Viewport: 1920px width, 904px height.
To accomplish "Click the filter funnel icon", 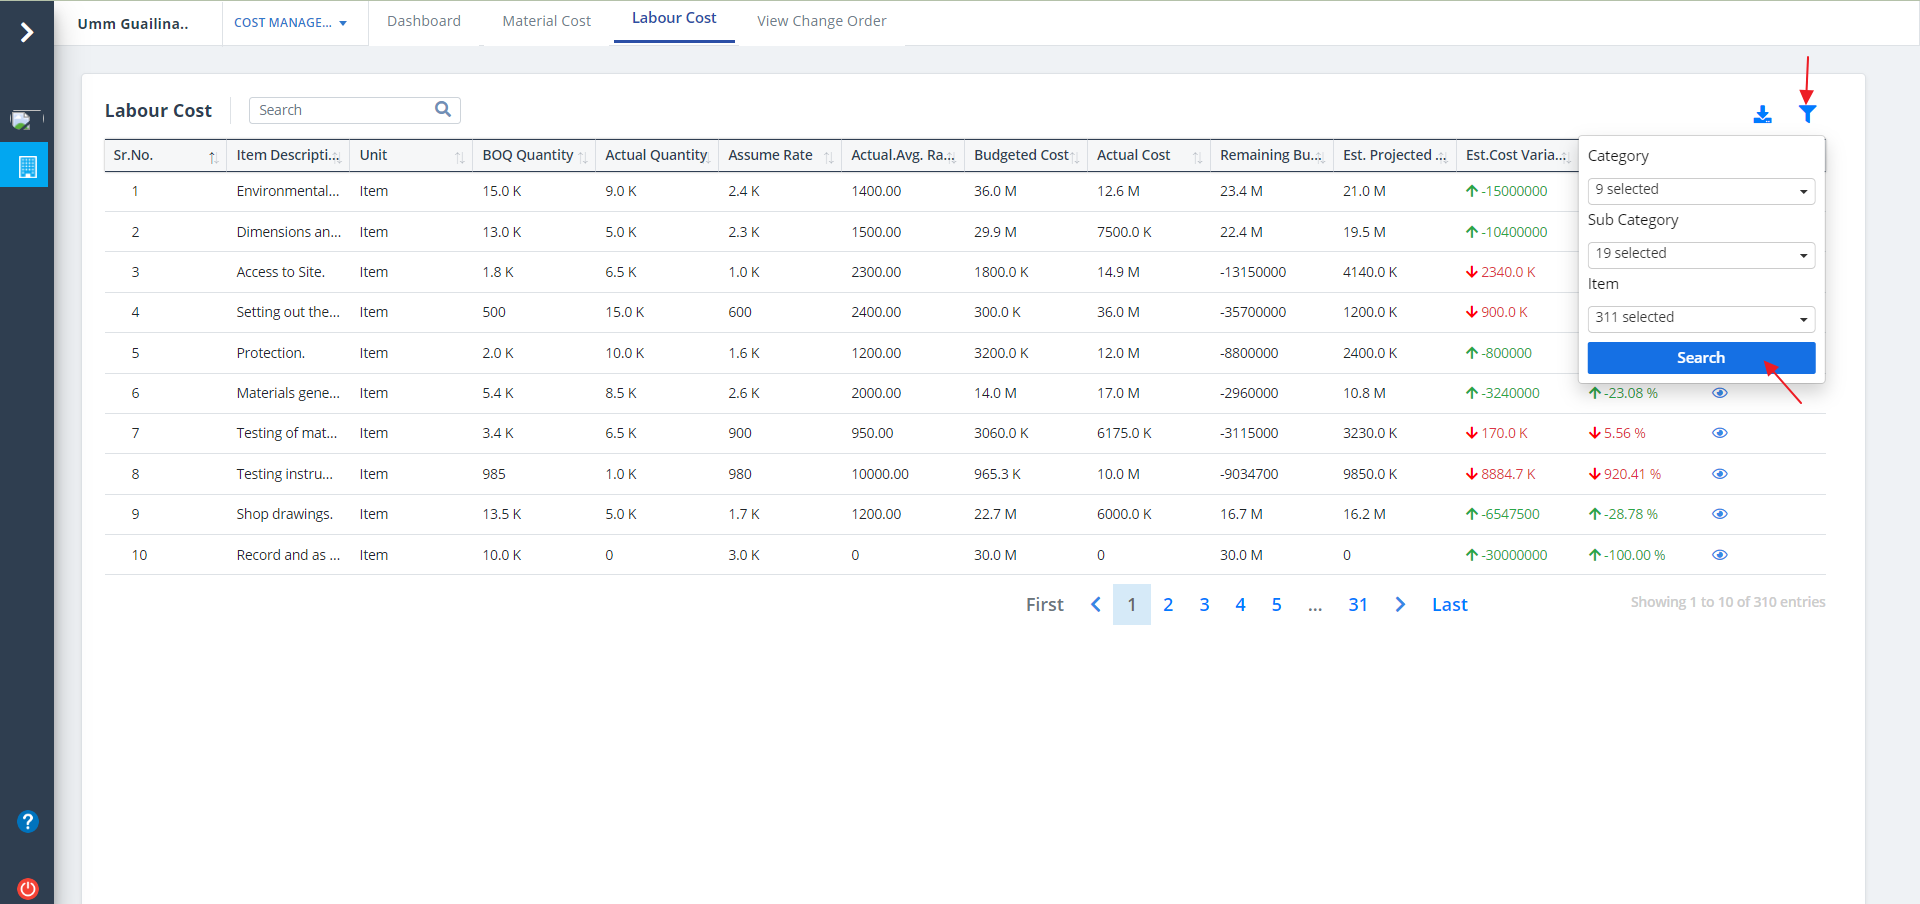I will pyautogui.click(x=1807, y=114).
